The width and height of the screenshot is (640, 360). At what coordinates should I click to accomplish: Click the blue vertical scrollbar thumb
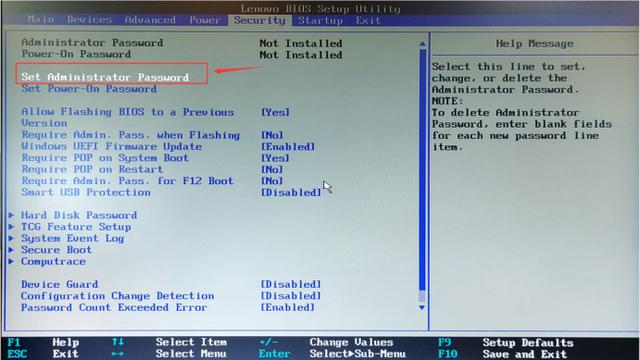coord(422,169)
